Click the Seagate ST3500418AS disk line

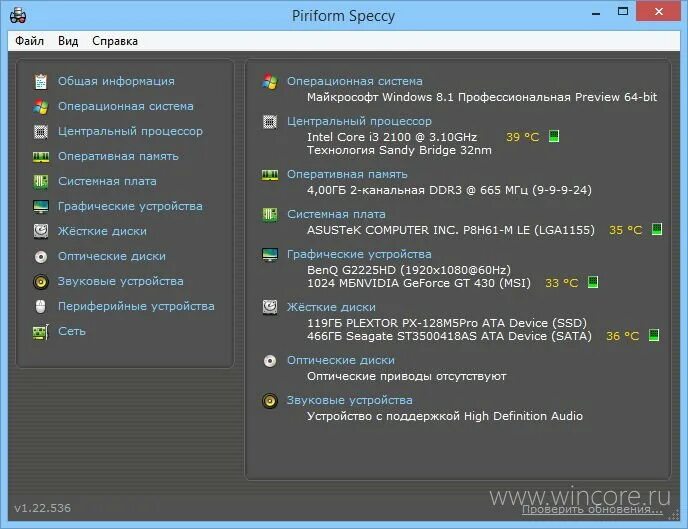449,336
